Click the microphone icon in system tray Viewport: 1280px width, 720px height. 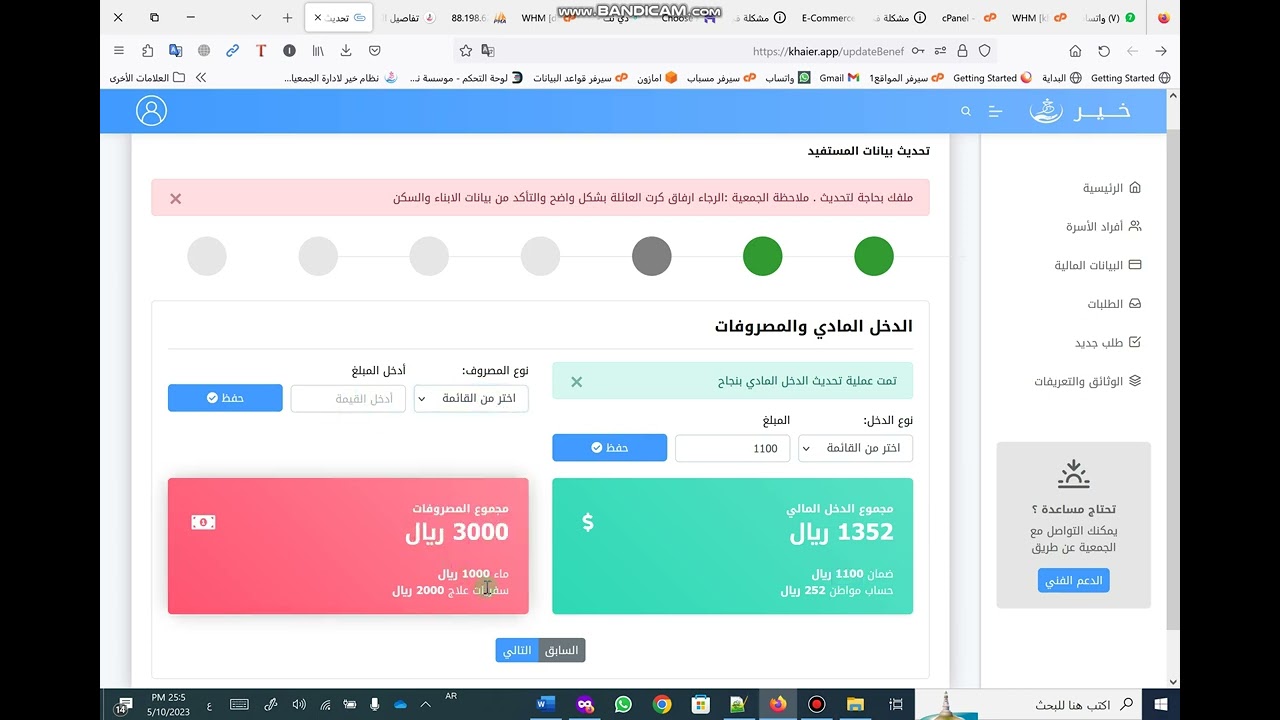375,705
